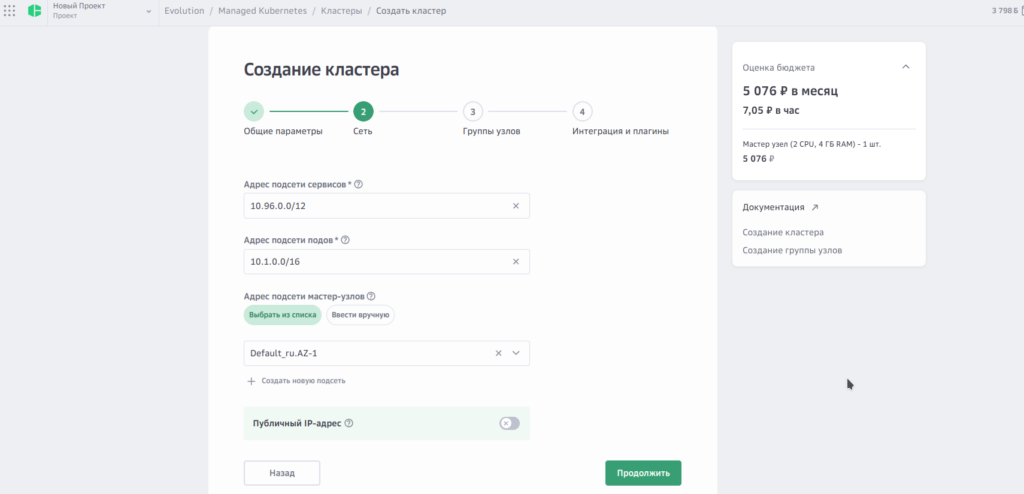The image size is (1024, 494).
Task: Click help icon next to master-node subnet label
Action: click(371, 296)
